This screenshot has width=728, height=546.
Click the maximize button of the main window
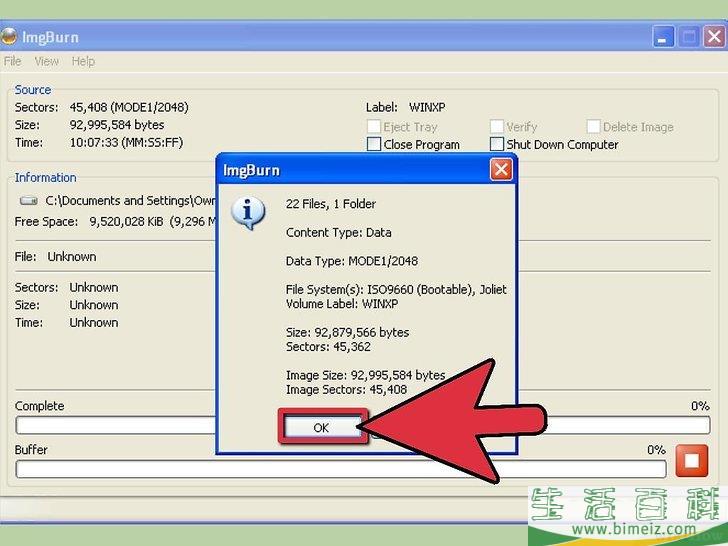(689, 37)
